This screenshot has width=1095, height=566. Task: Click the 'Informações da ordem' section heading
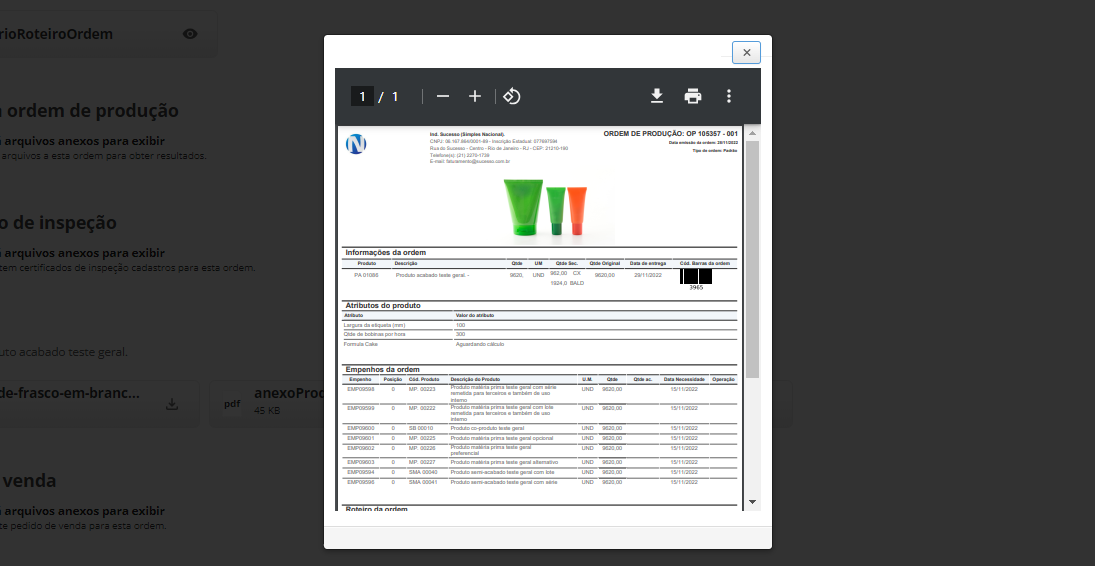click(x=385, y=252)
